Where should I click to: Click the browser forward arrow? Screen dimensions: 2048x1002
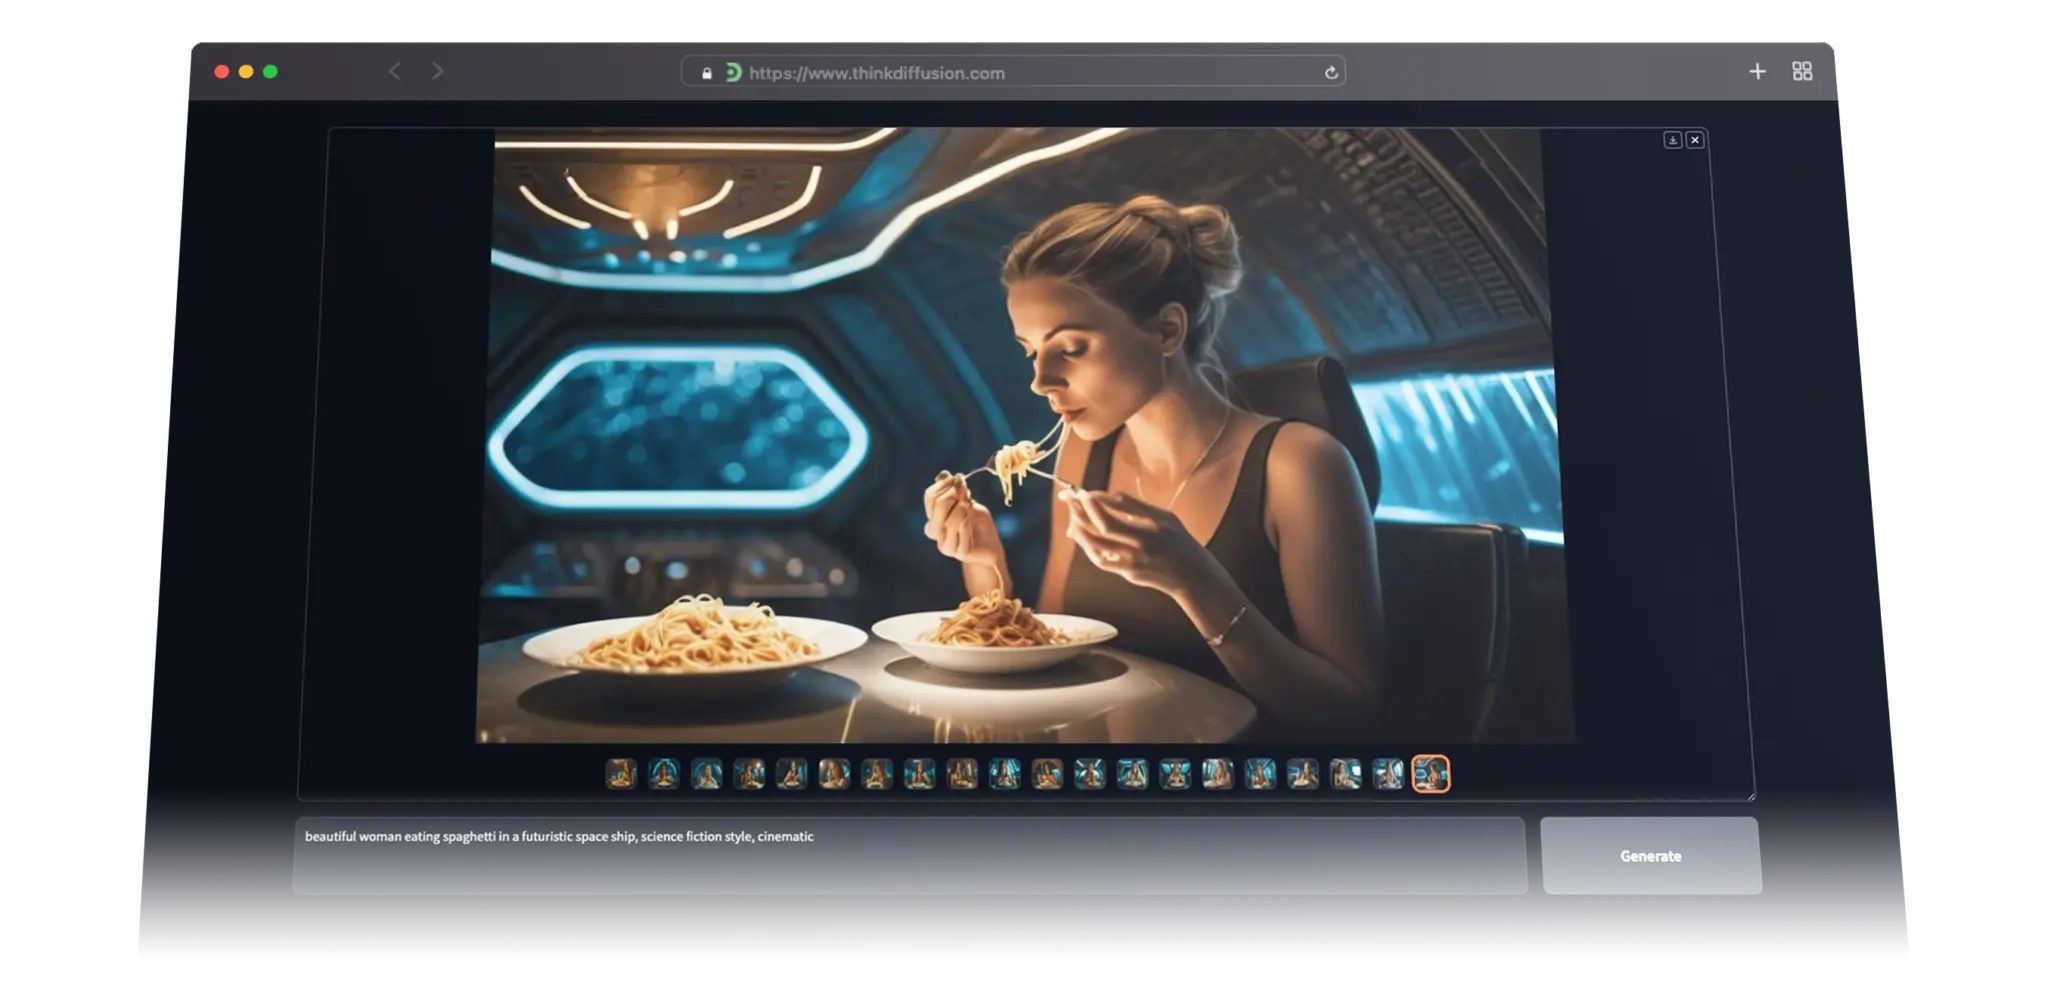coord(437,71)
